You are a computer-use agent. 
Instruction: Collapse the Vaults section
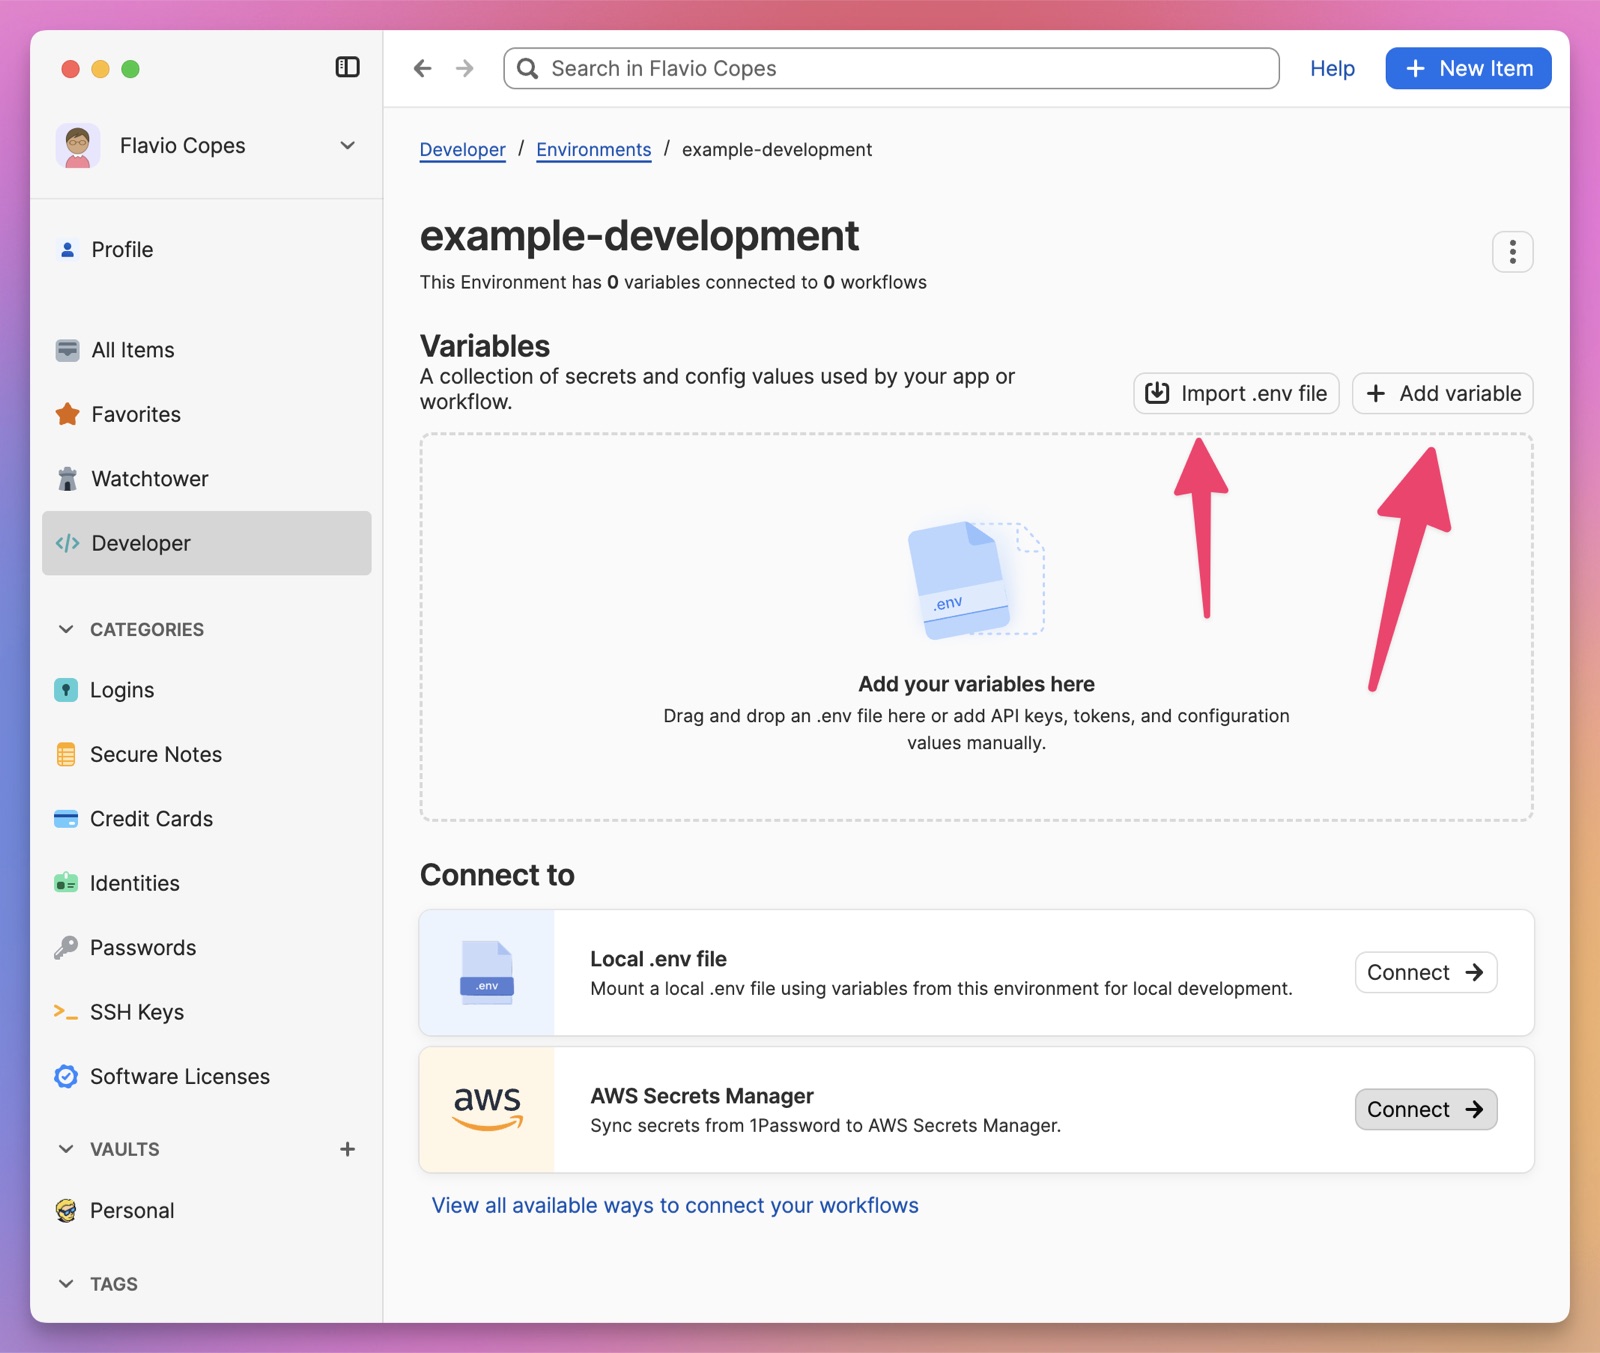(66, 1149)
